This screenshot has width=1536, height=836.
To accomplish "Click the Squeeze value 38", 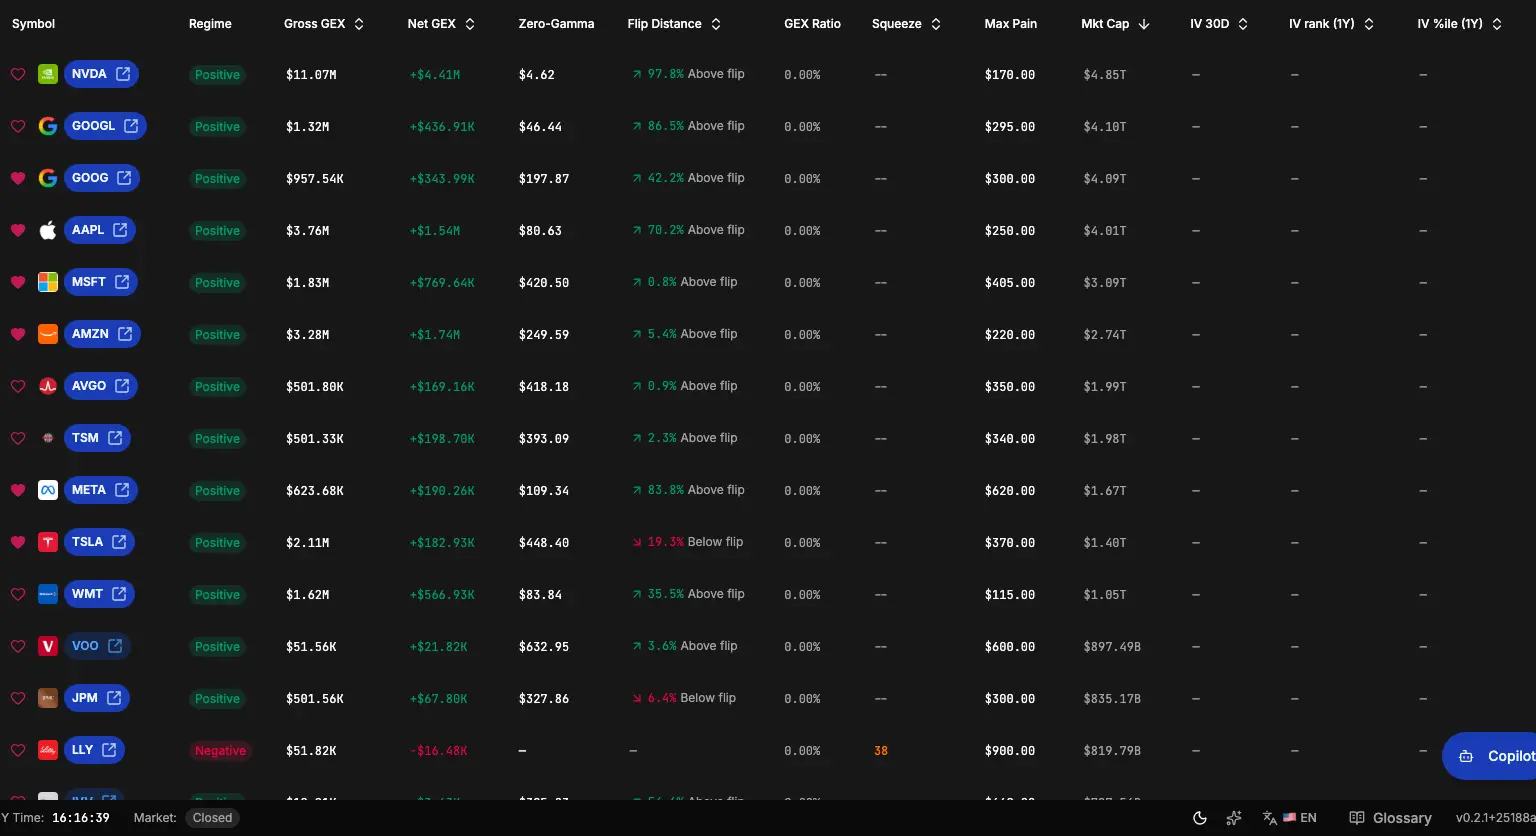I will pyautogui.click(x=881, y=751).
